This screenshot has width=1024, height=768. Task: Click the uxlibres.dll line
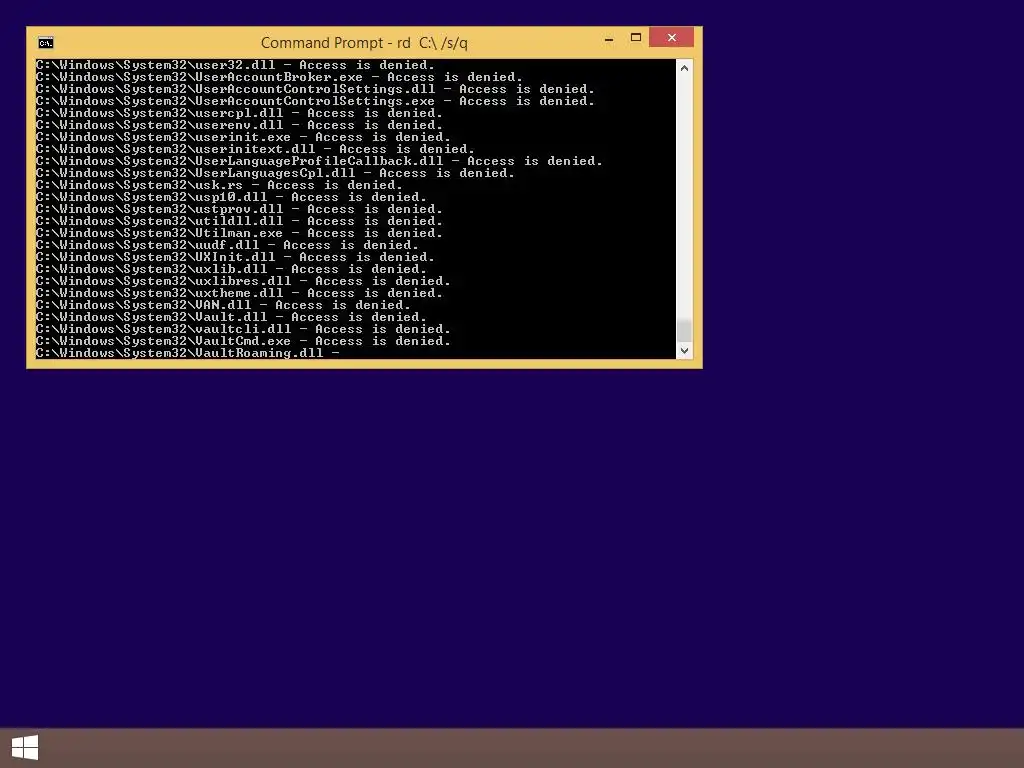[x=243, y=281]
